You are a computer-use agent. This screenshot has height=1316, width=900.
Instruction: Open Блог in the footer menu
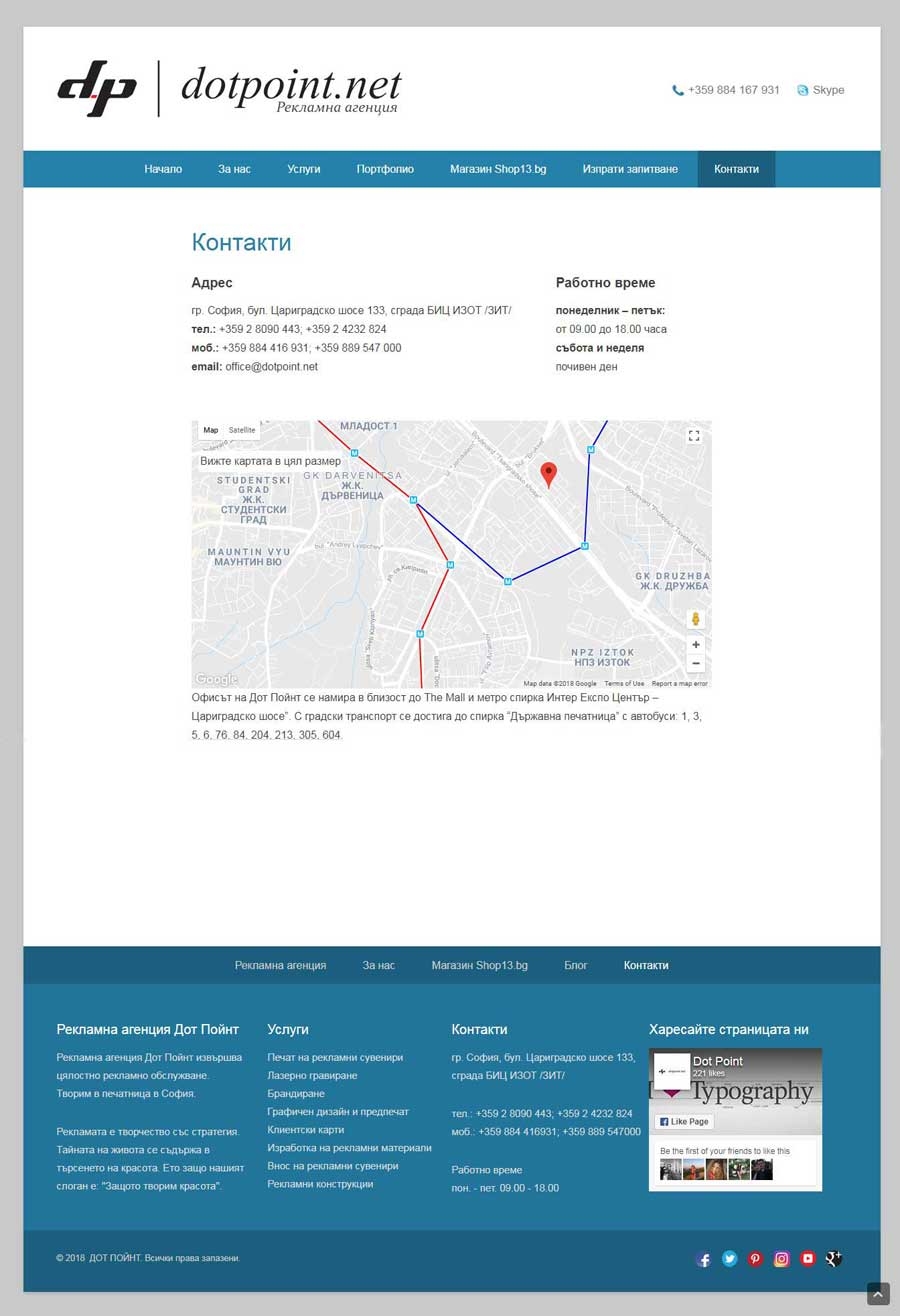point(576,965)
